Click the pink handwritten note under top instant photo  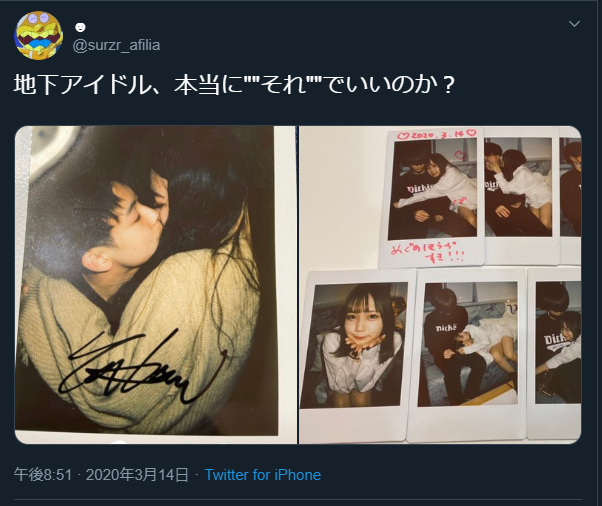pos(428,252)
